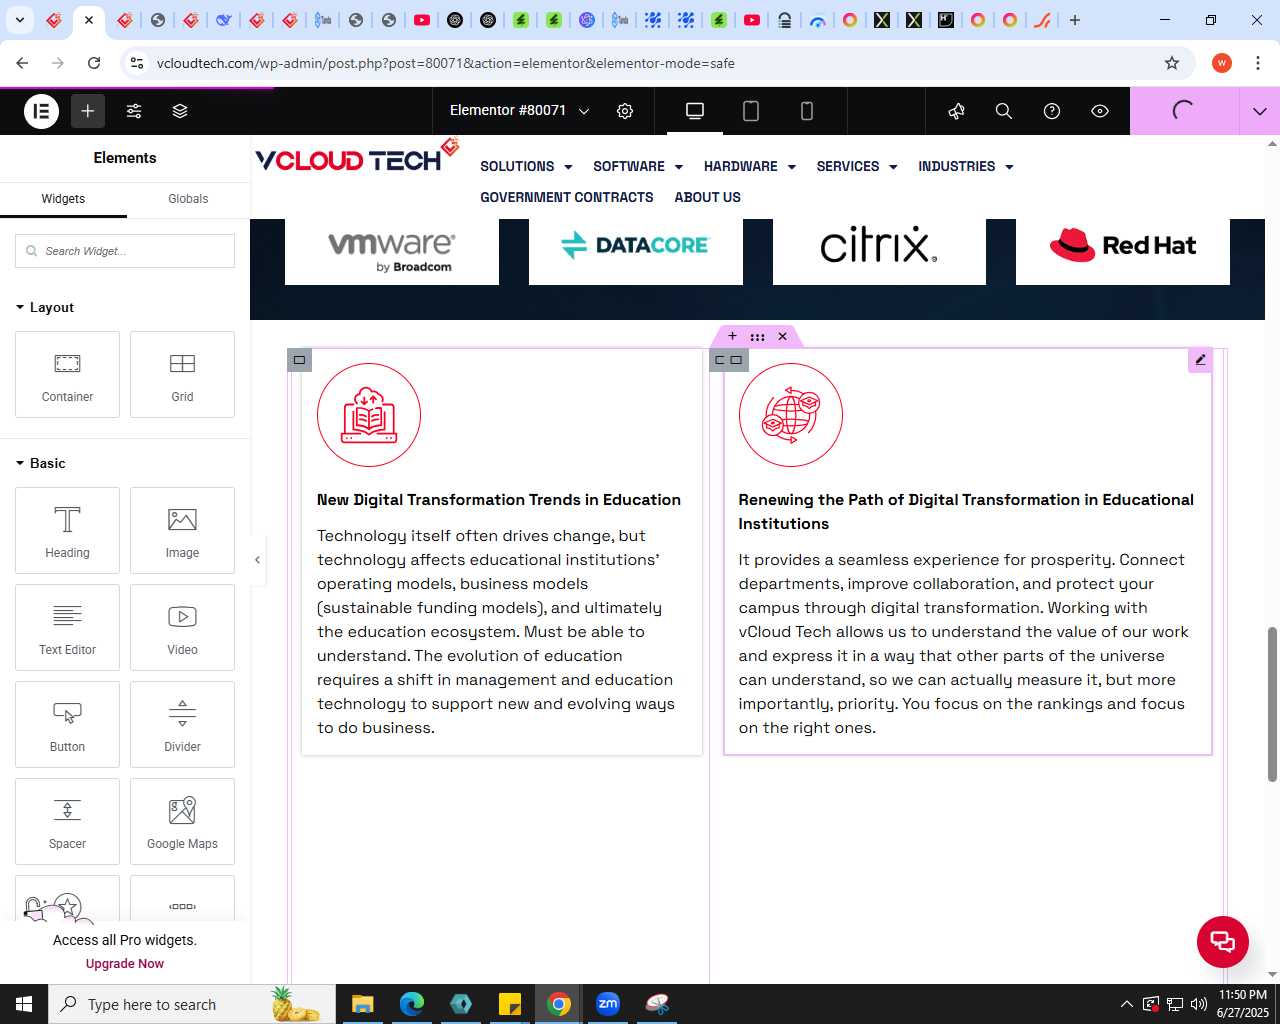Click the taskbar search box
The height and width of the screenshot is (1024, 1280).
coord(192,1004)
